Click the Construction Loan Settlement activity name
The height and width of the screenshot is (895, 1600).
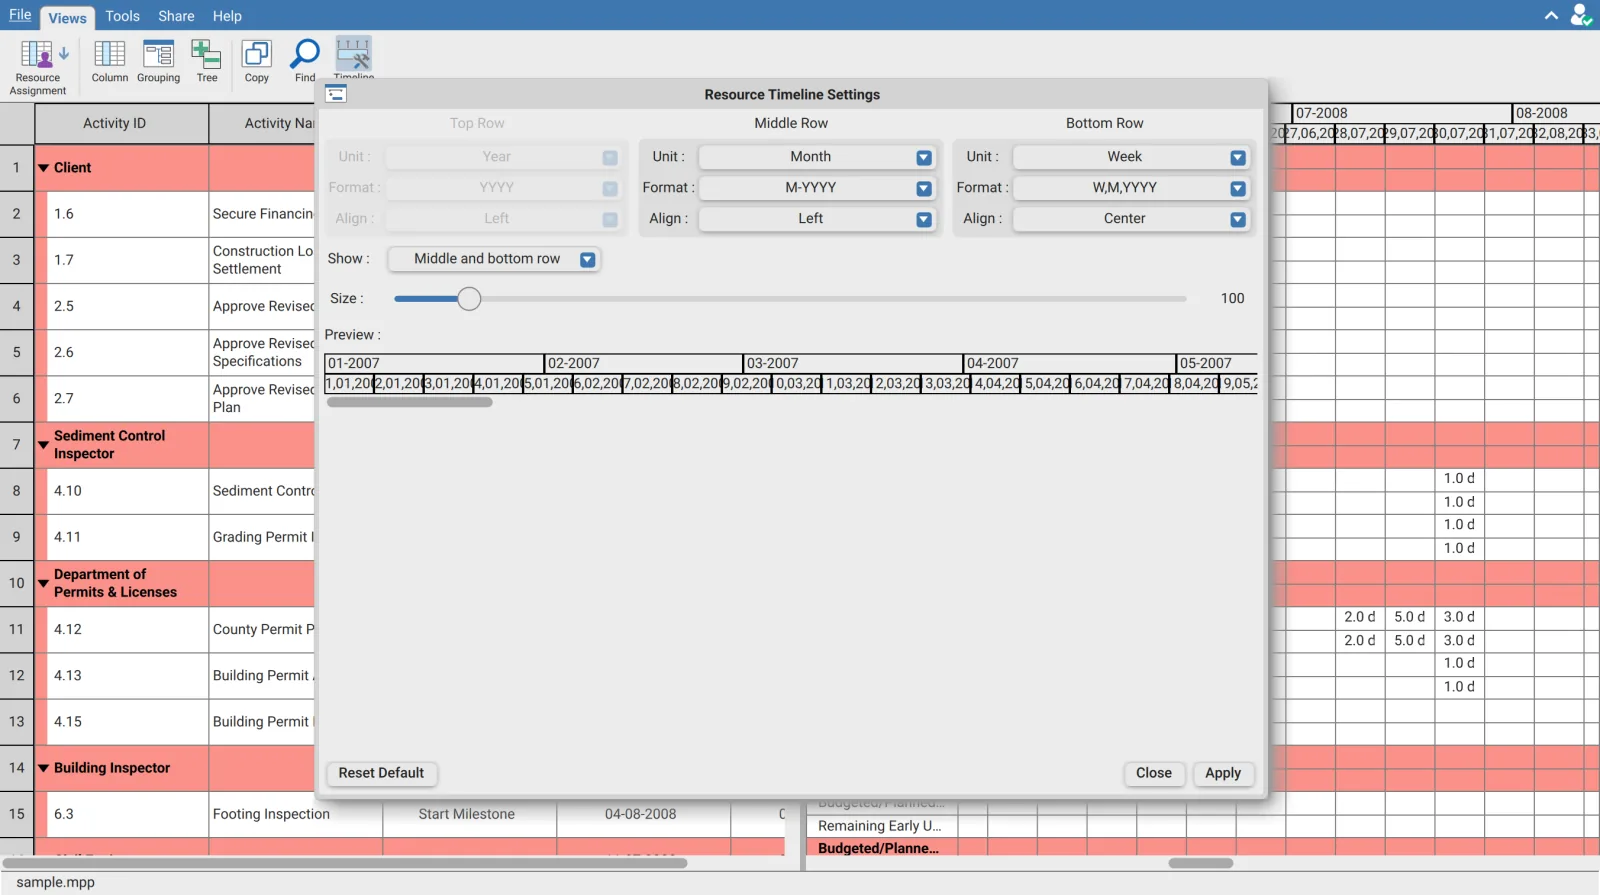pos(263,260)
